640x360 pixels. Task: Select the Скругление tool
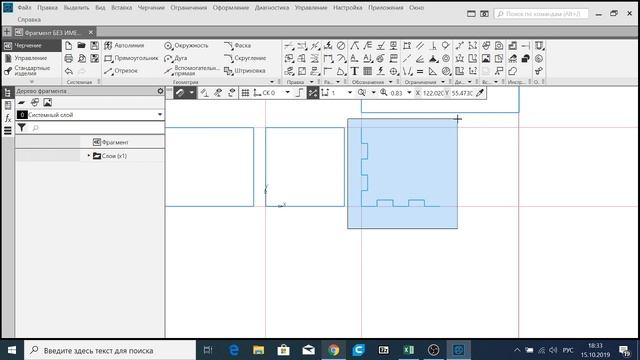(245, 58)
